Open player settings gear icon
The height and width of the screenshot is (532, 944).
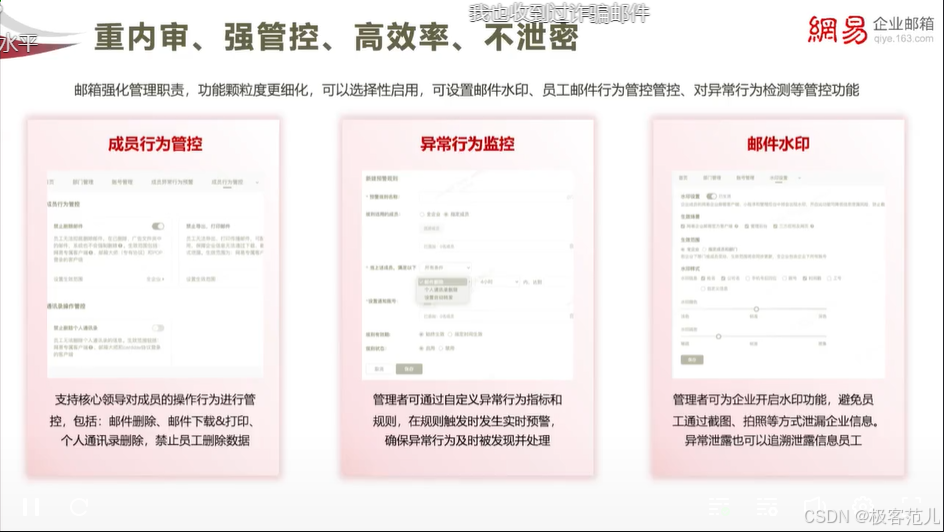(x=862, y=507)
